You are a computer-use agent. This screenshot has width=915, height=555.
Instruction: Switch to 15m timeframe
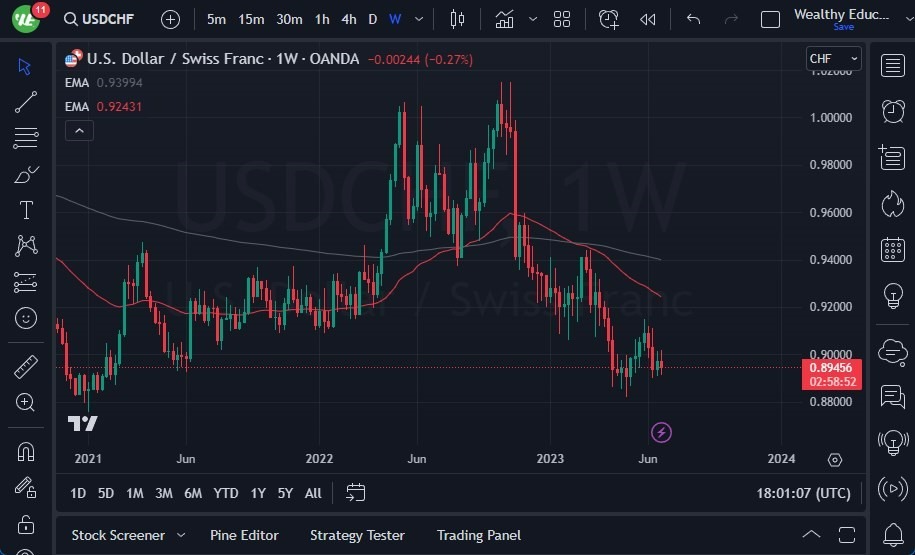[x=251, y=19]
